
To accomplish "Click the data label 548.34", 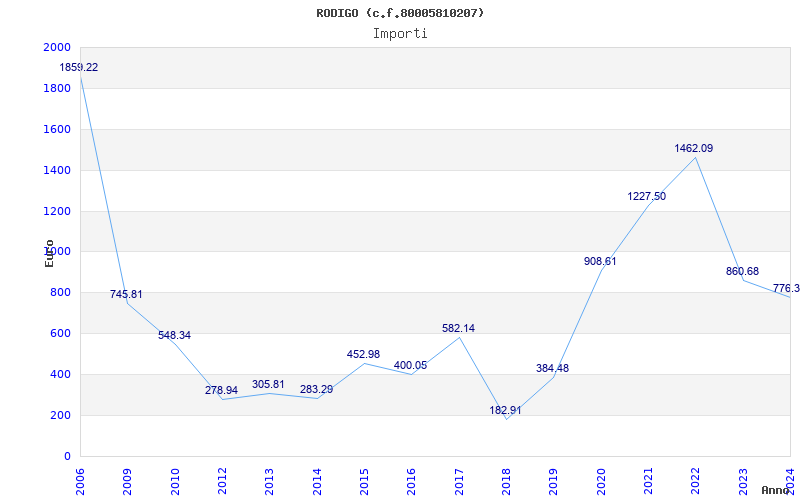I will pyautogui.click(x=174, y=335).
